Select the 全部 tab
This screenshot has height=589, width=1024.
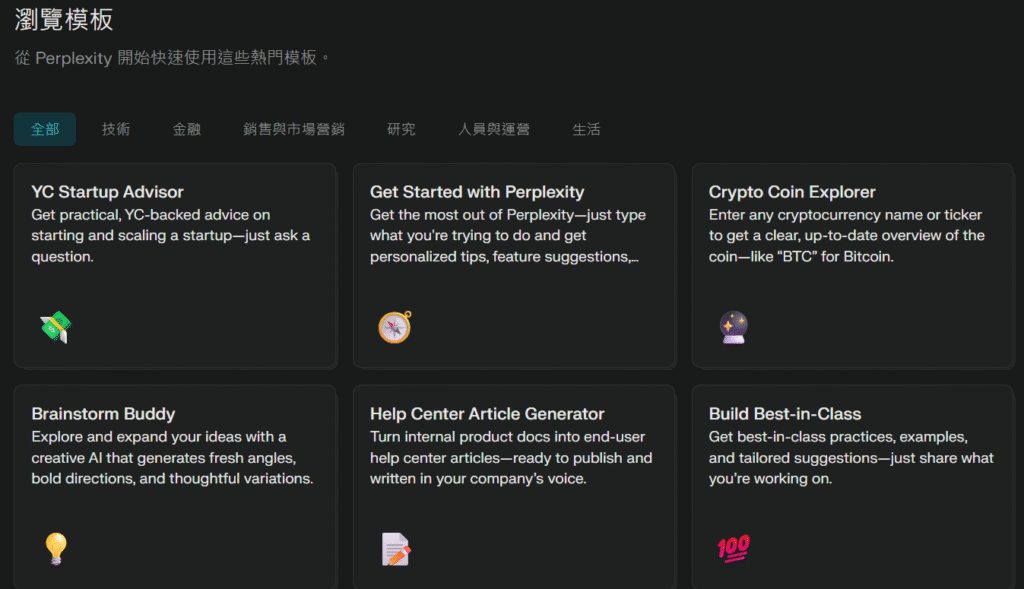[x=45, y=129]
